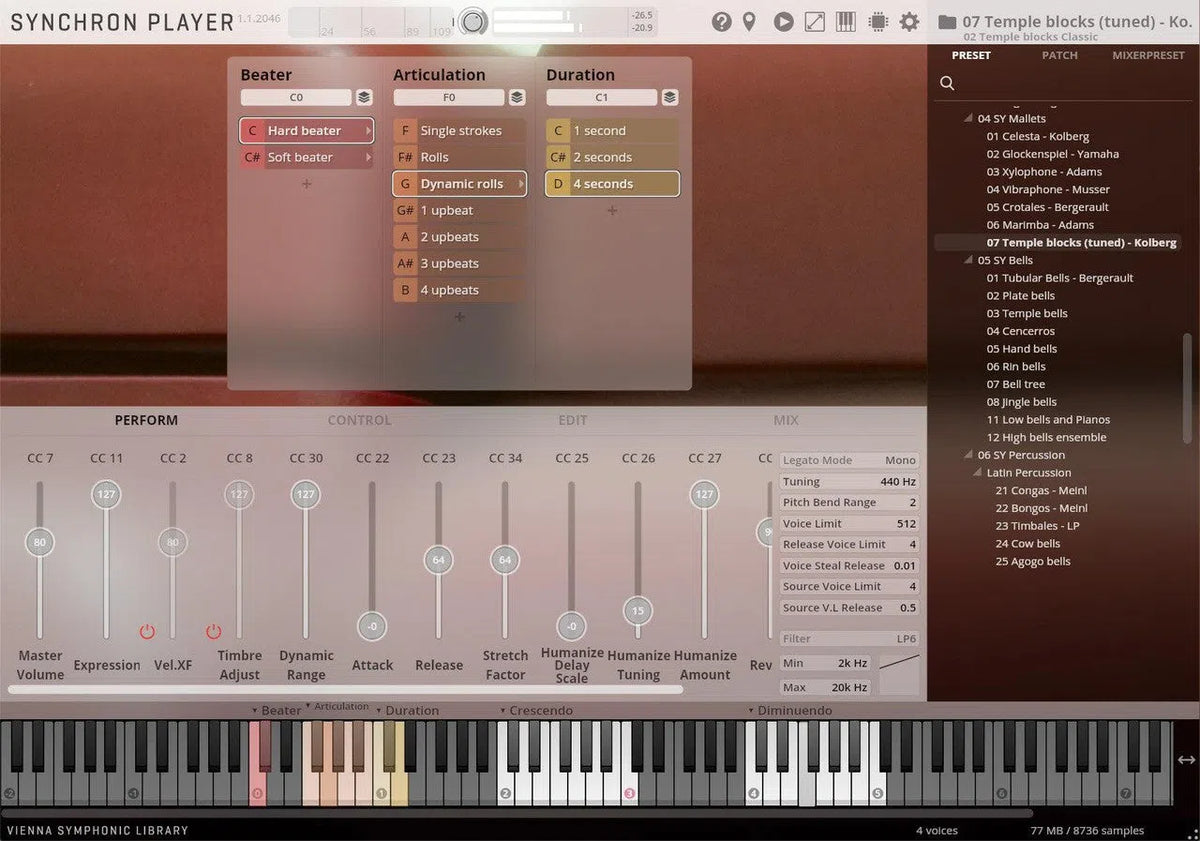
Task: Select the Soft beater option
Action: (x=305, y=157)
